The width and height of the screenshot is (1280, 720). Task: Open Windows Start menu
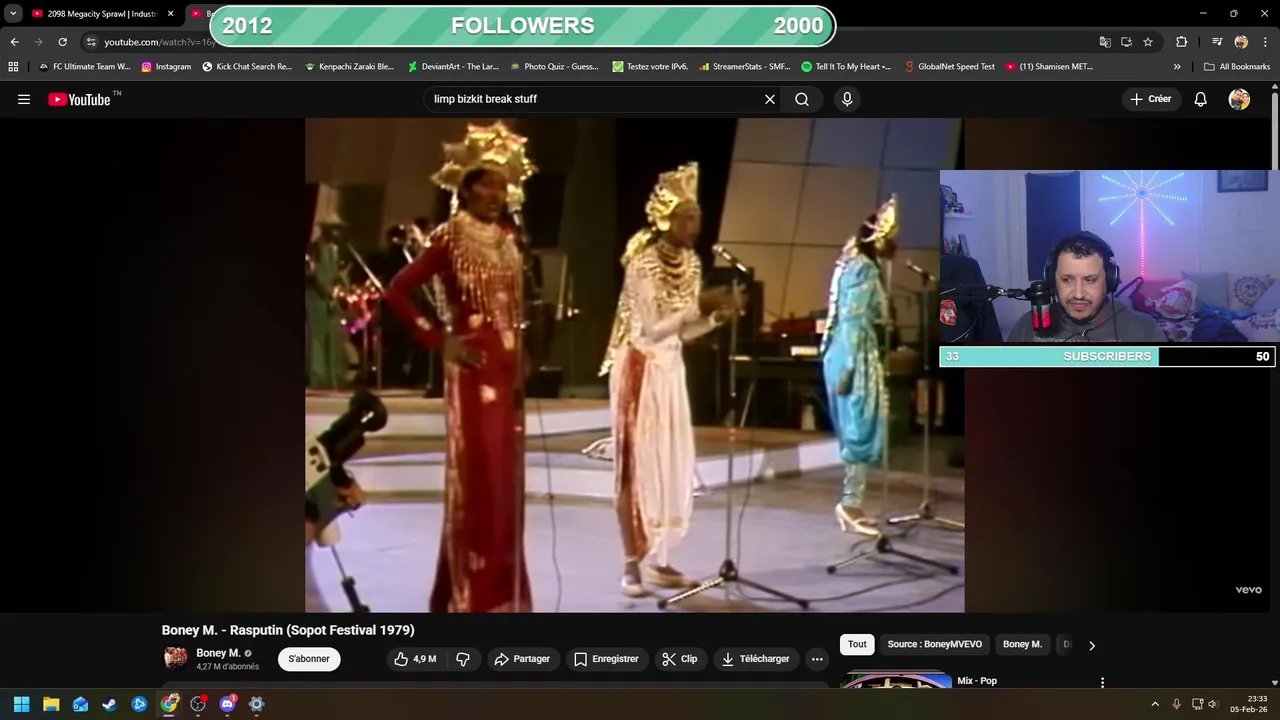point(21,704)
